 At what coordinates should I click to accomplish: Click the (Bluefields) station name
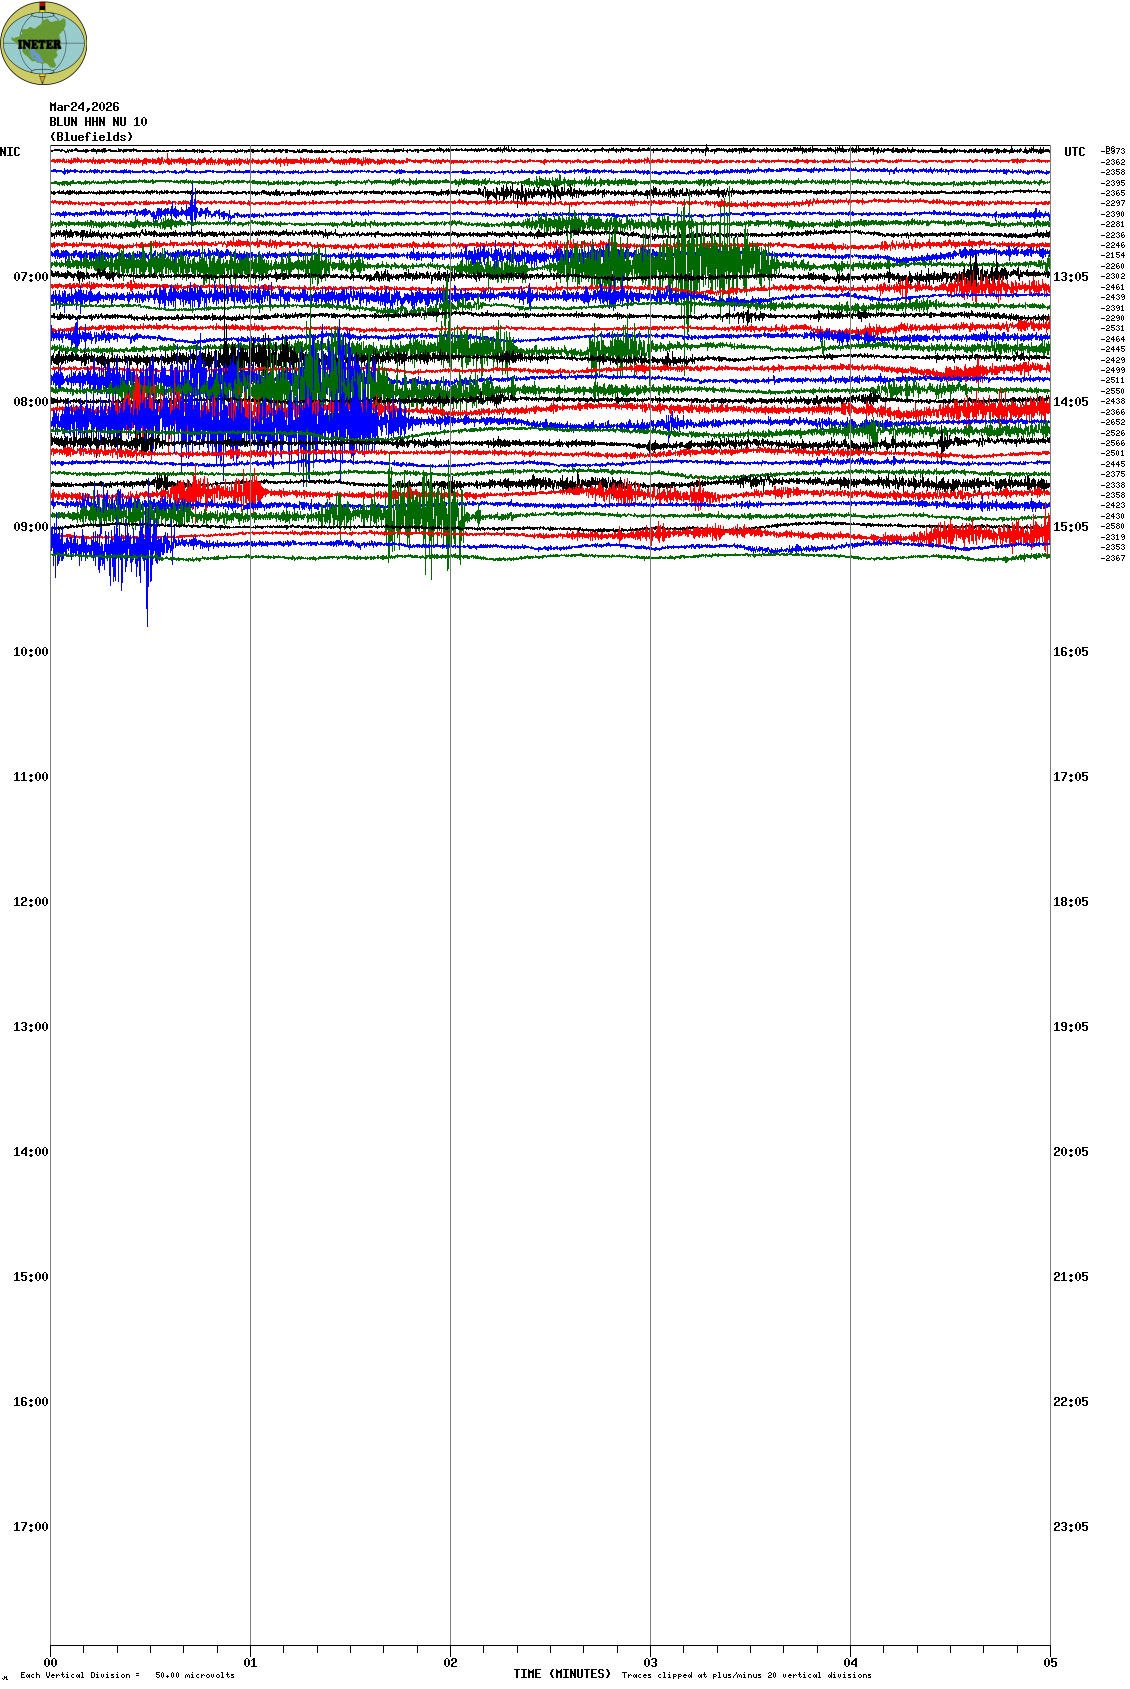point(91,137)
